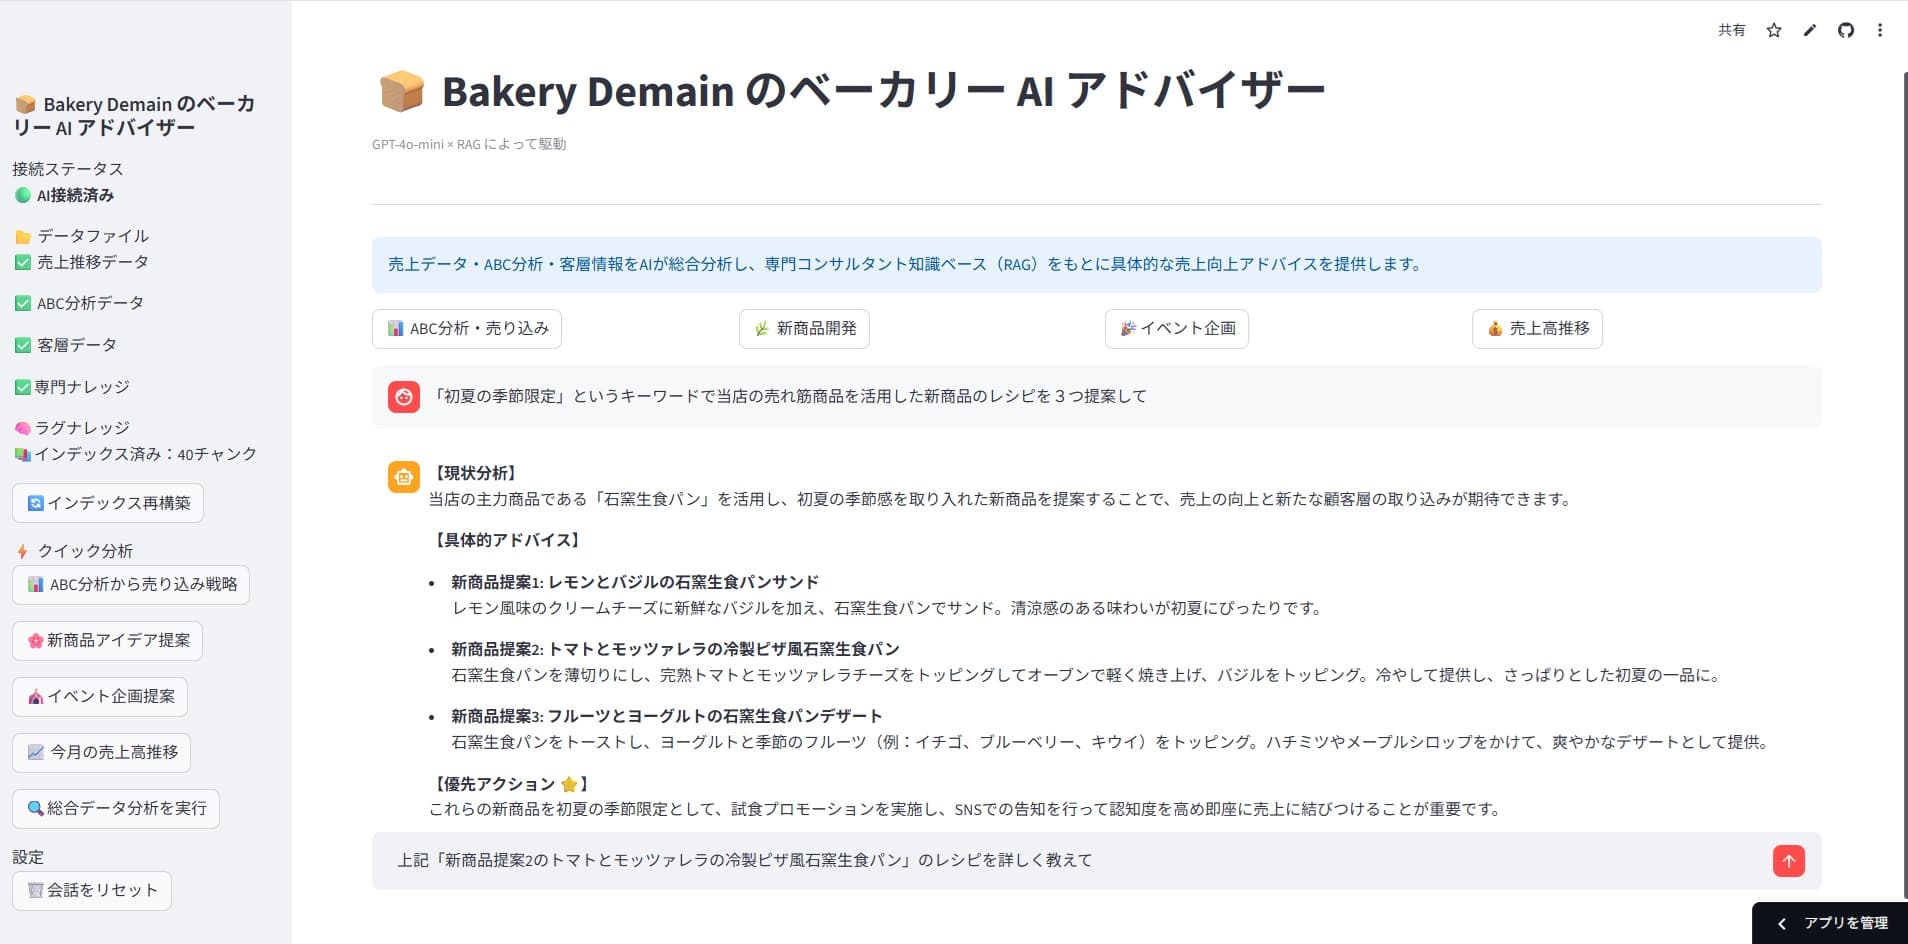Click the bar chart icon on ABC分析・売り込み
This screenshot has height=944, width=1908.
[x=395, y=328]
